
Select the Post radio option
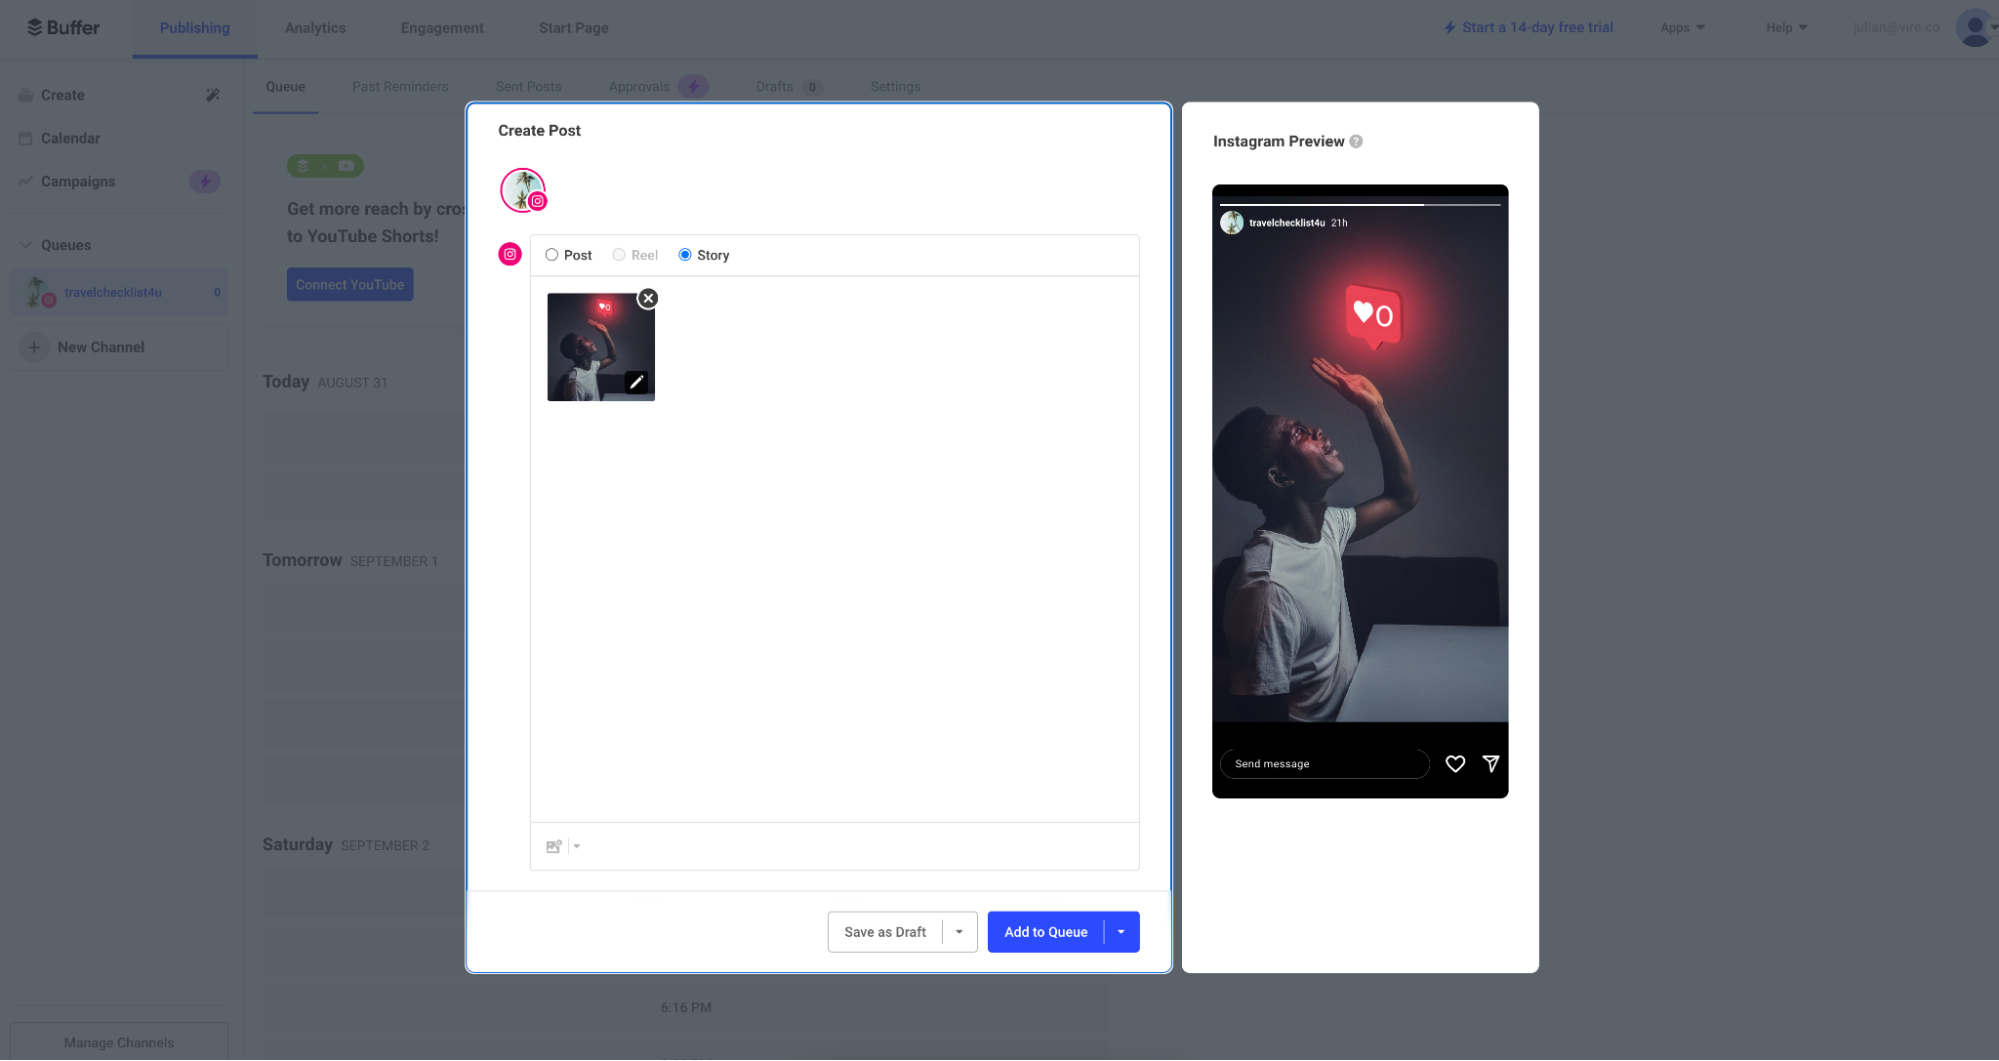click(x=551, y=255)
